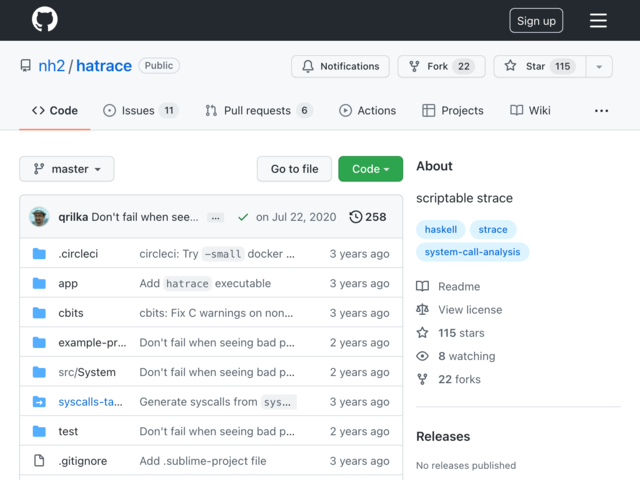Fork the hatrace repository
Viewport: 640px width, 480px height.
441,66
